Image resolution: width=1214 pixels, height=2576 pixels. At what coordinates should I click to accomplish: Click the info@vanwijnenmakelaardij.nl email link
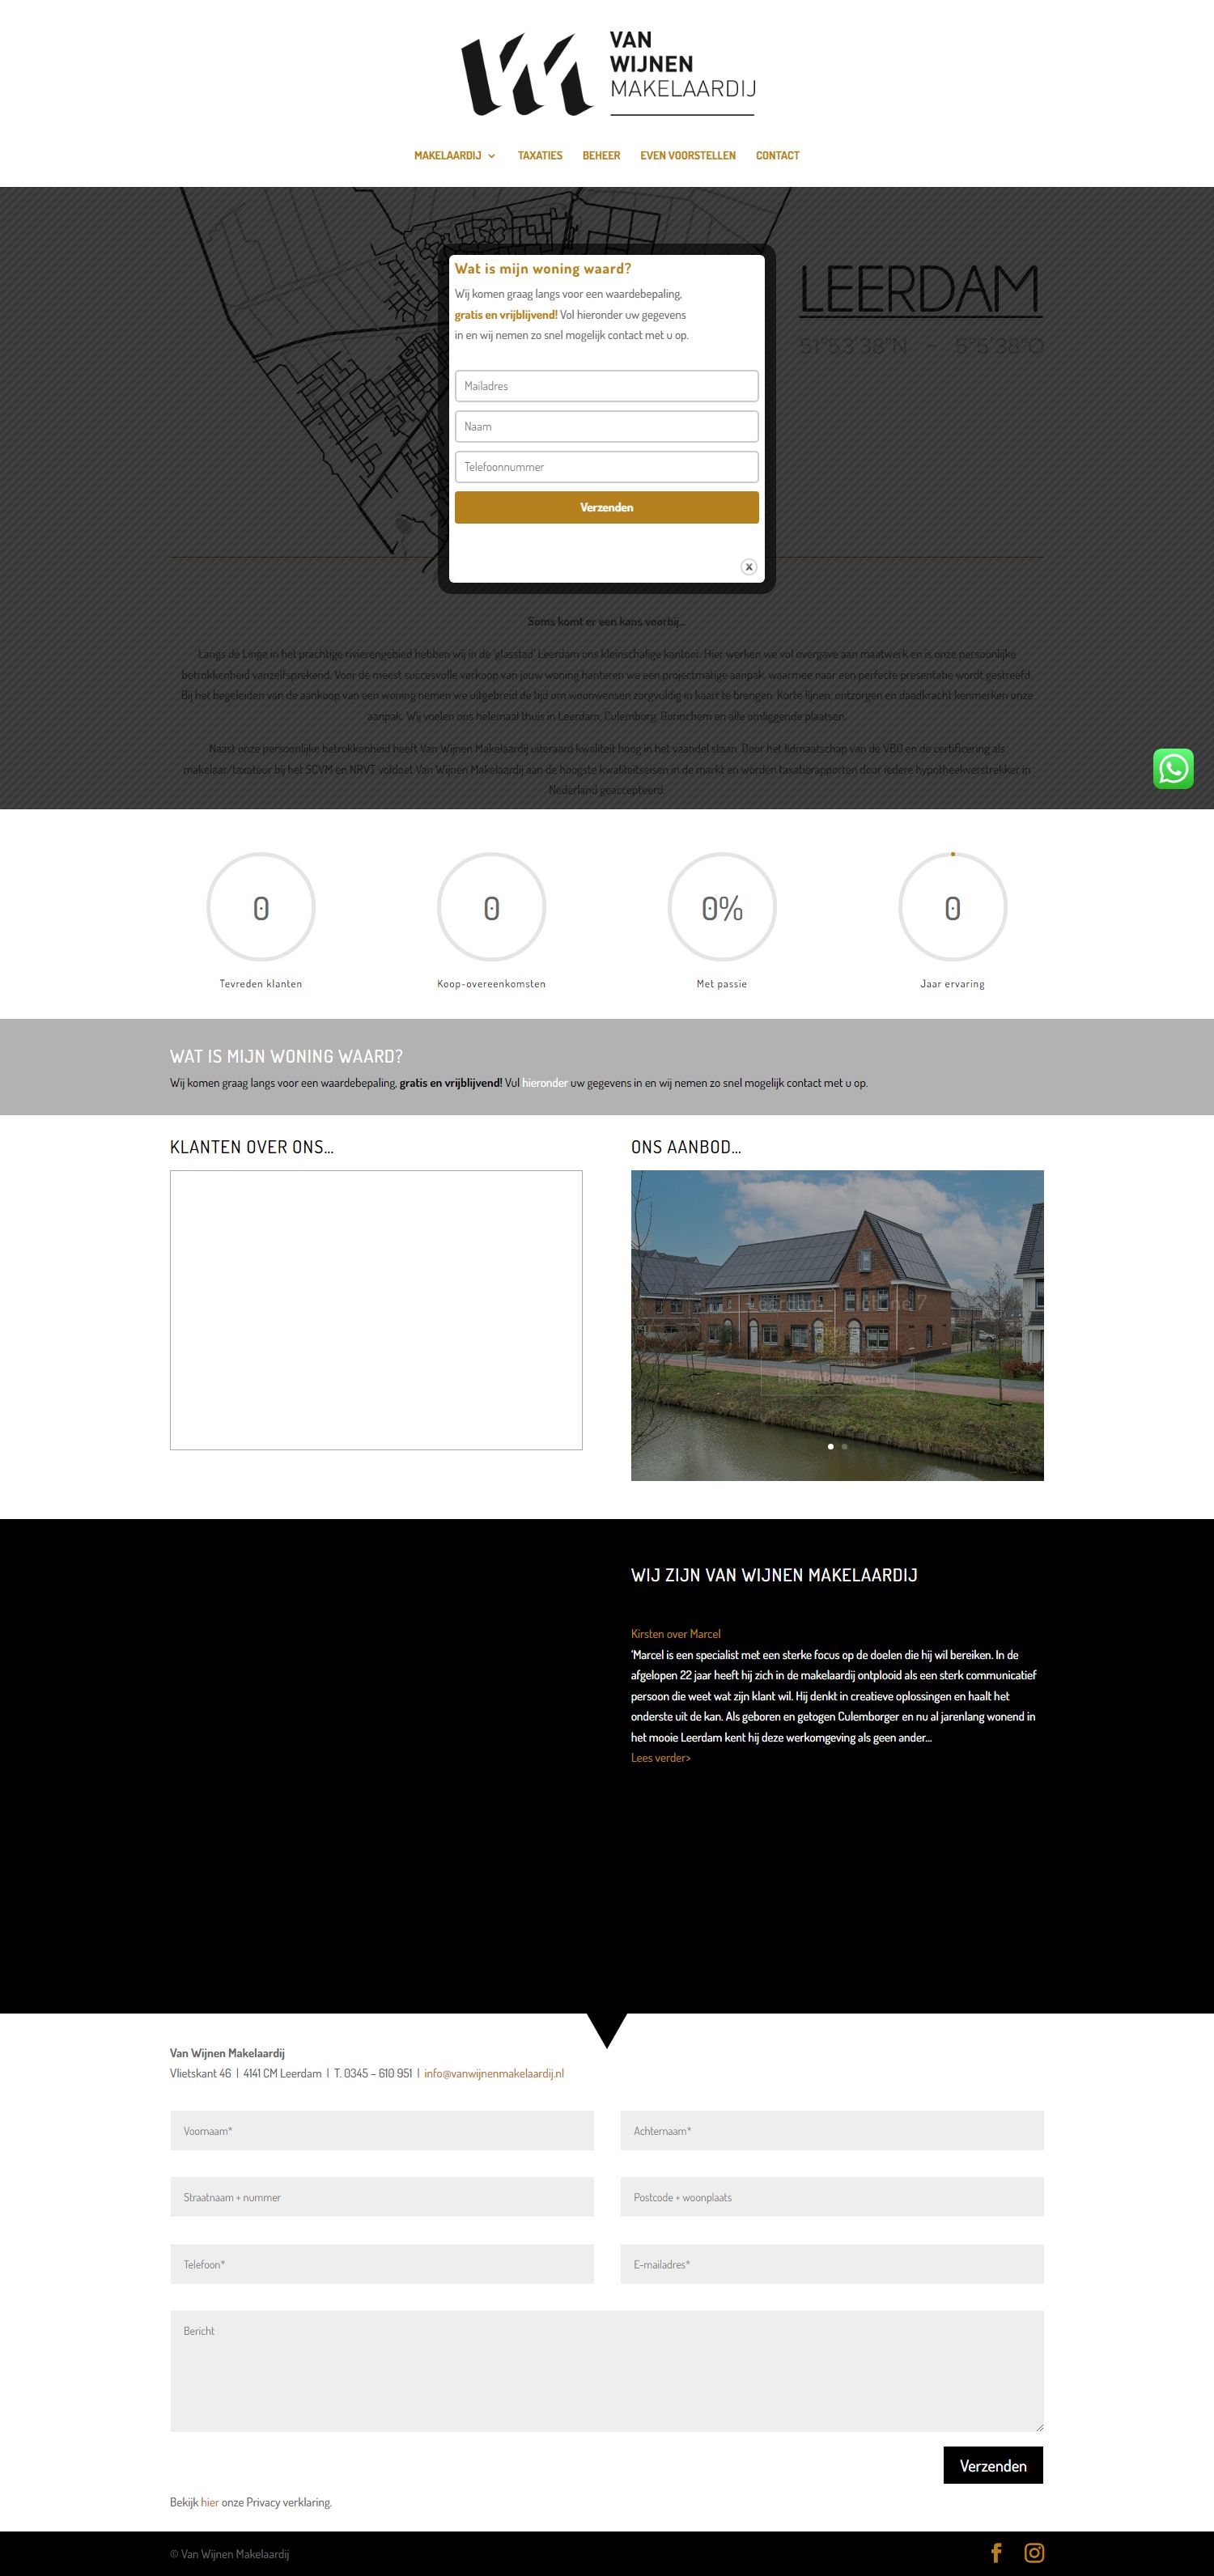(494, 2073)
